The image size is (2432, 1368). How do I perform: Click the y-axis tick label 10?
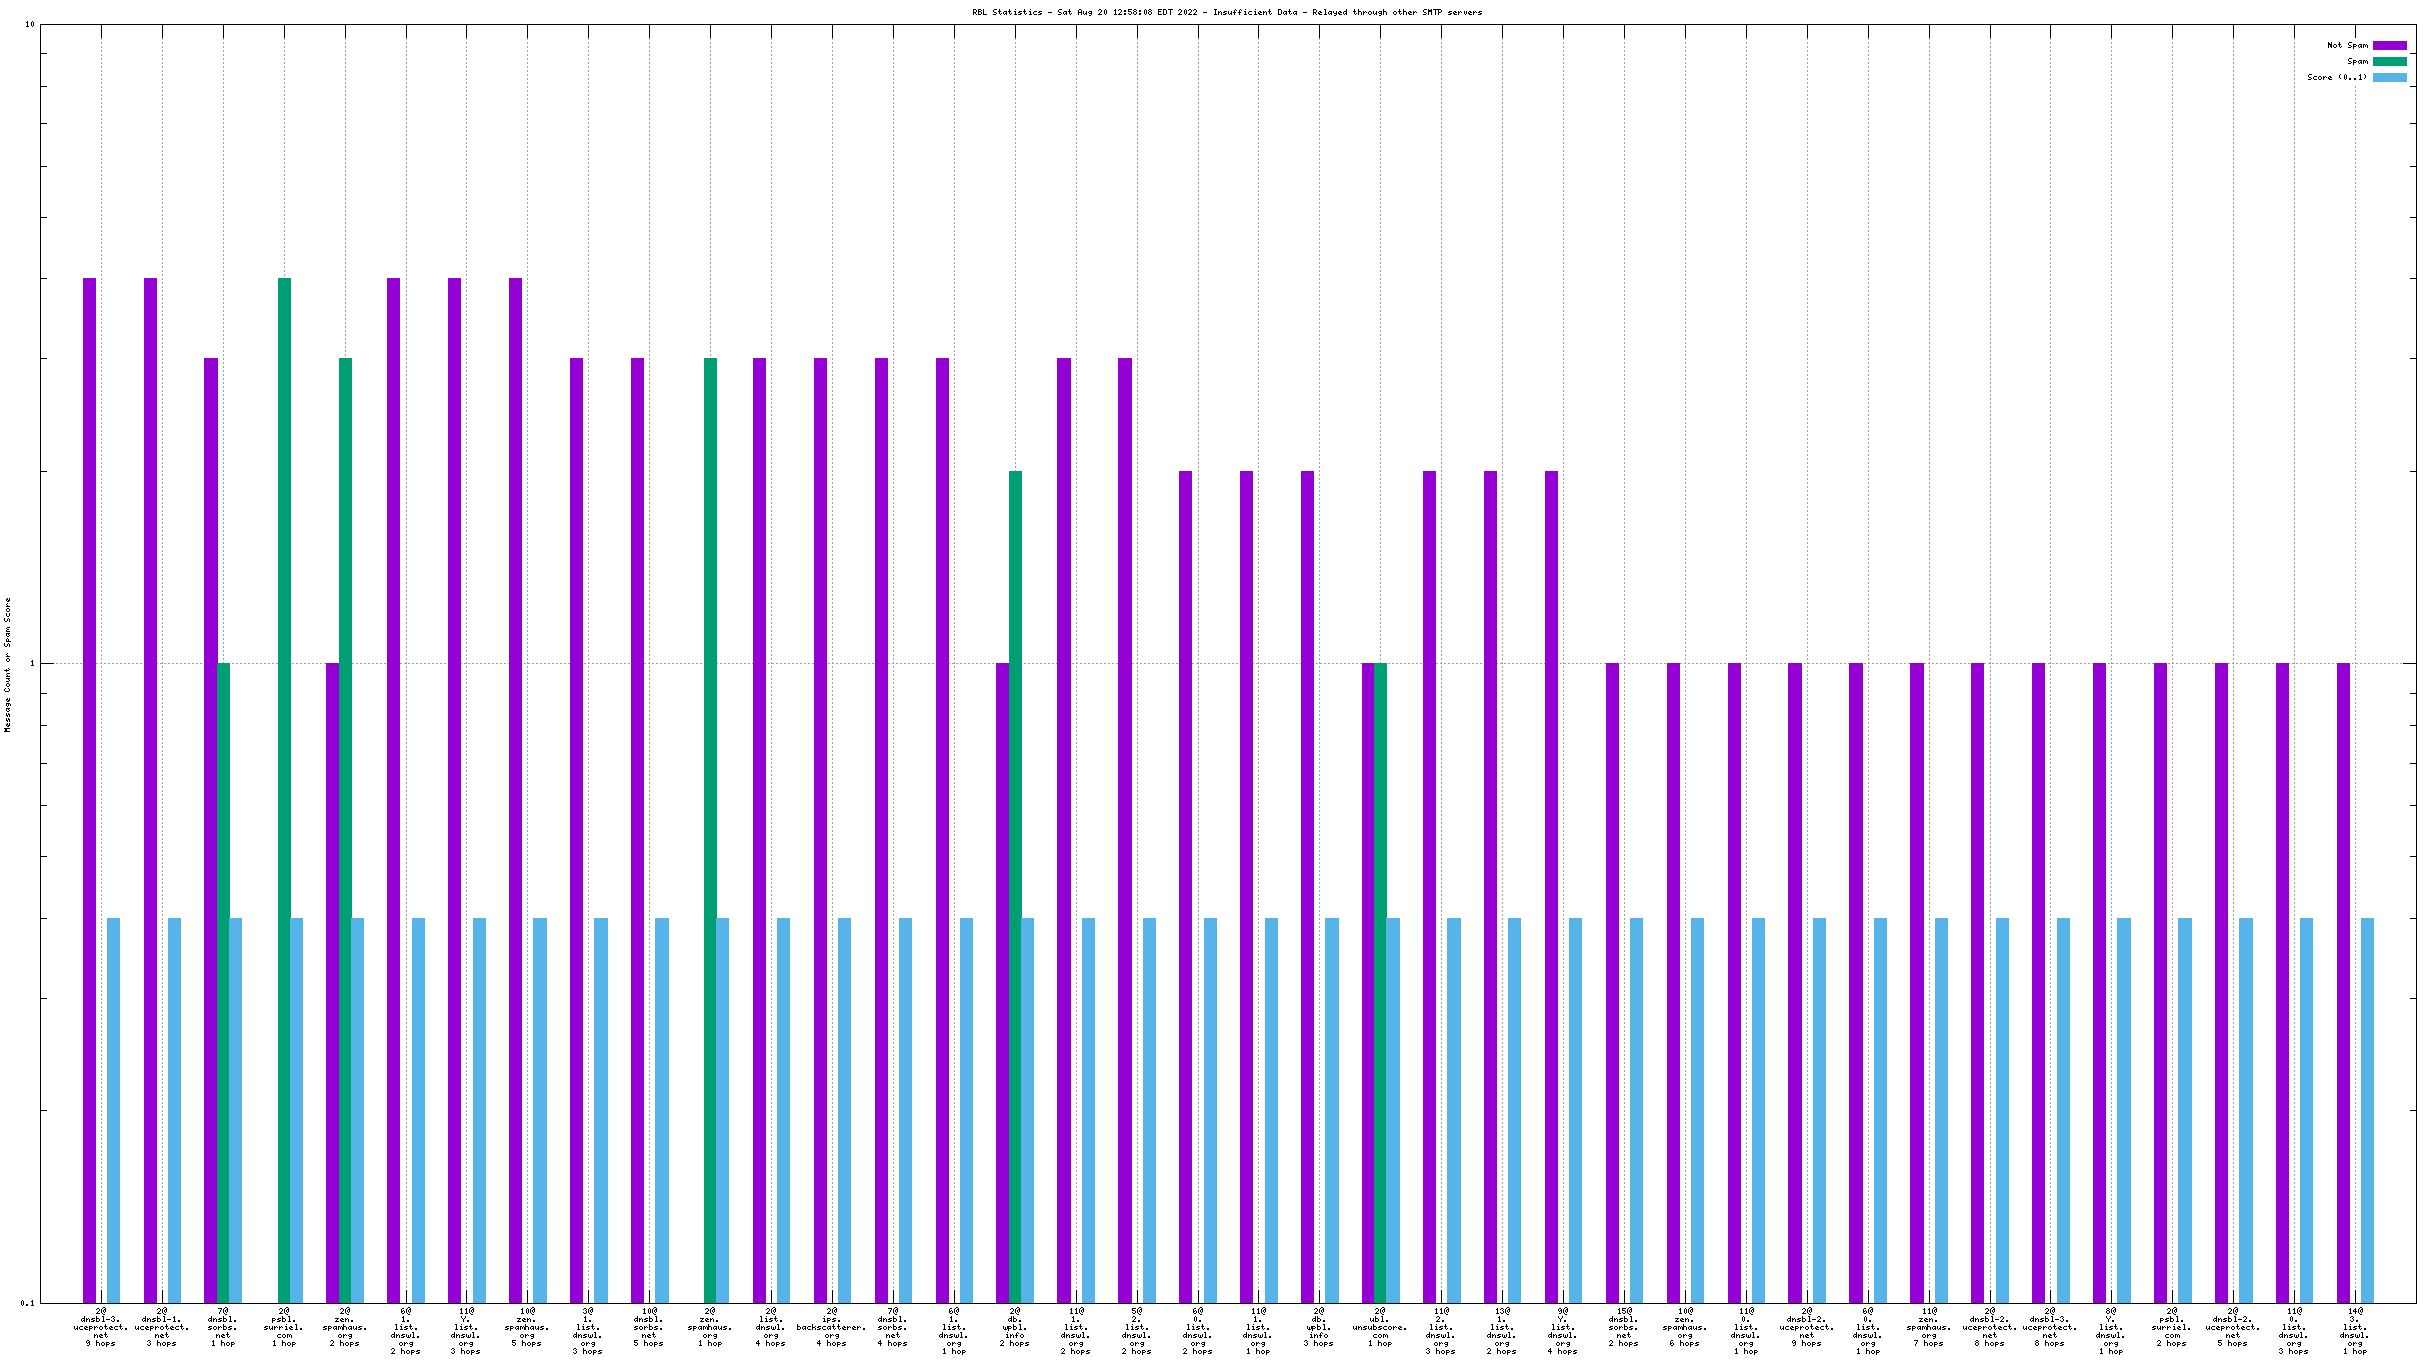click(29, 24)
